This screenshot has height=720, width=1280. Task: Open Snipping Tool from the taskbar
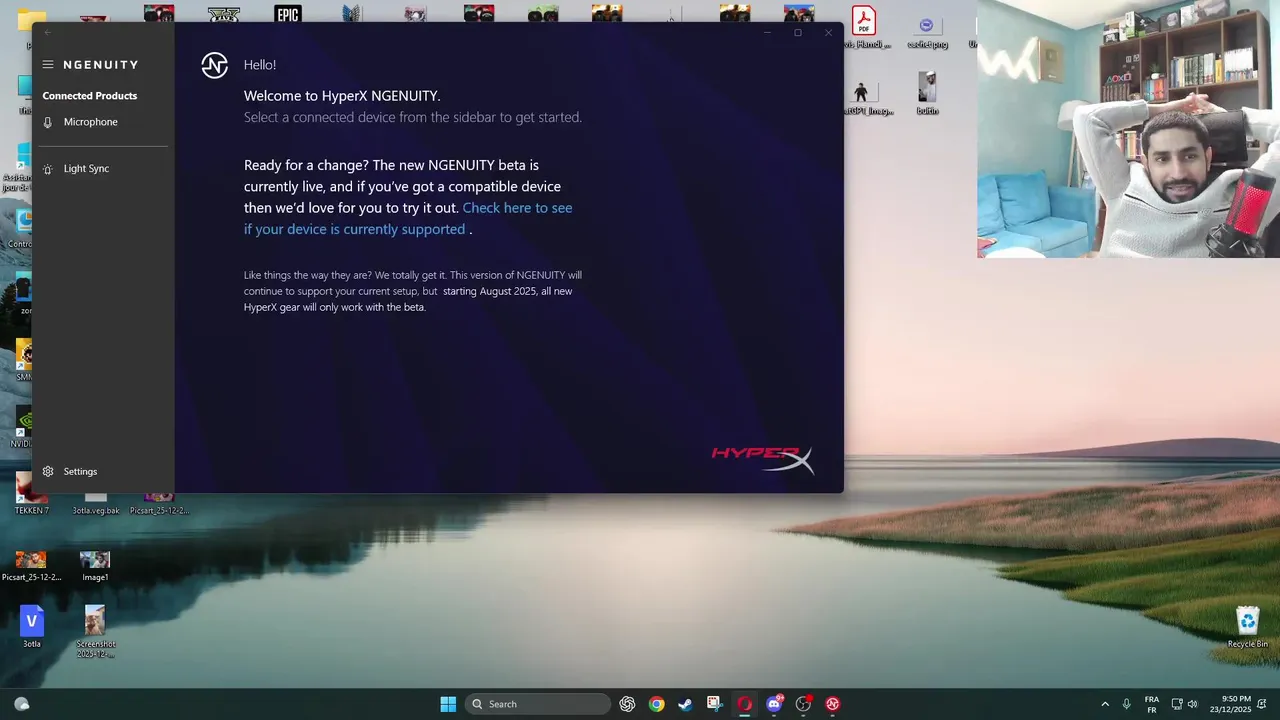click(x=714, y=704)
